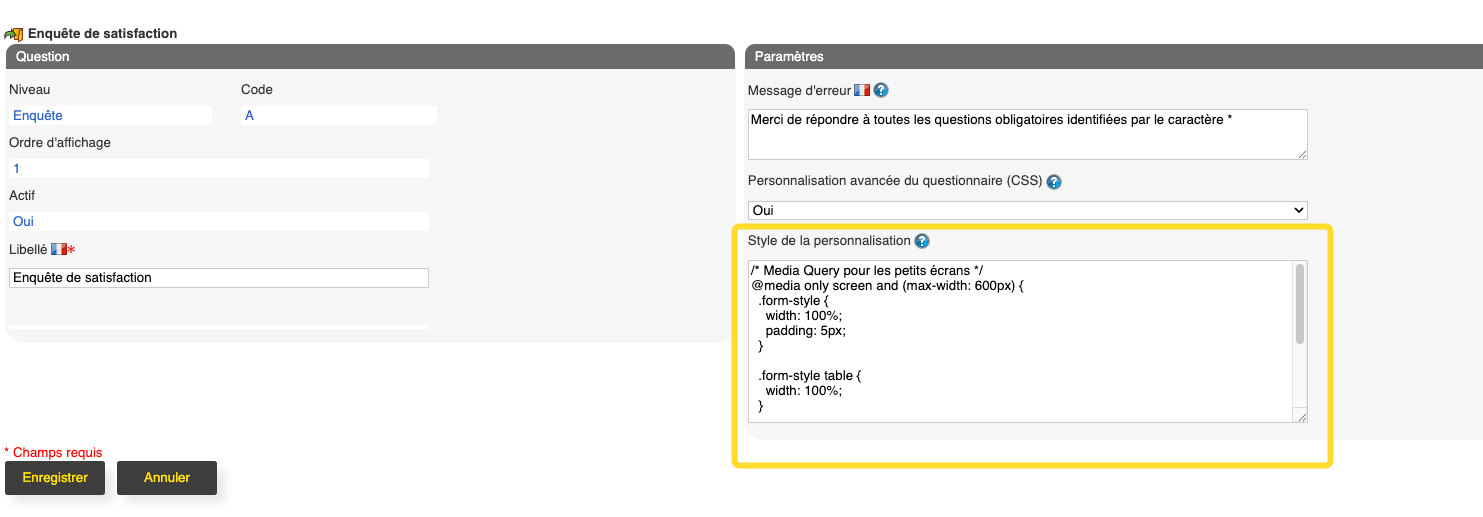Click the French flag beside Message d'erreur
1483x517 pixels.
(x=862, y=90)
